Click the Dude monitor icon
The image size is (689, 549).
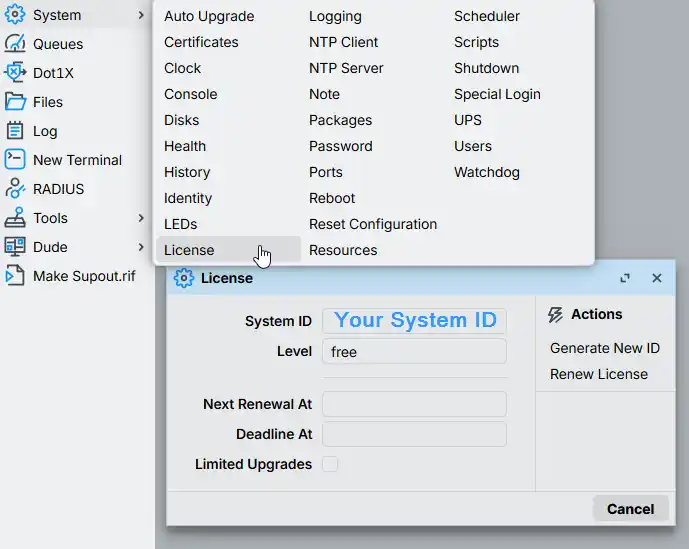15,247
